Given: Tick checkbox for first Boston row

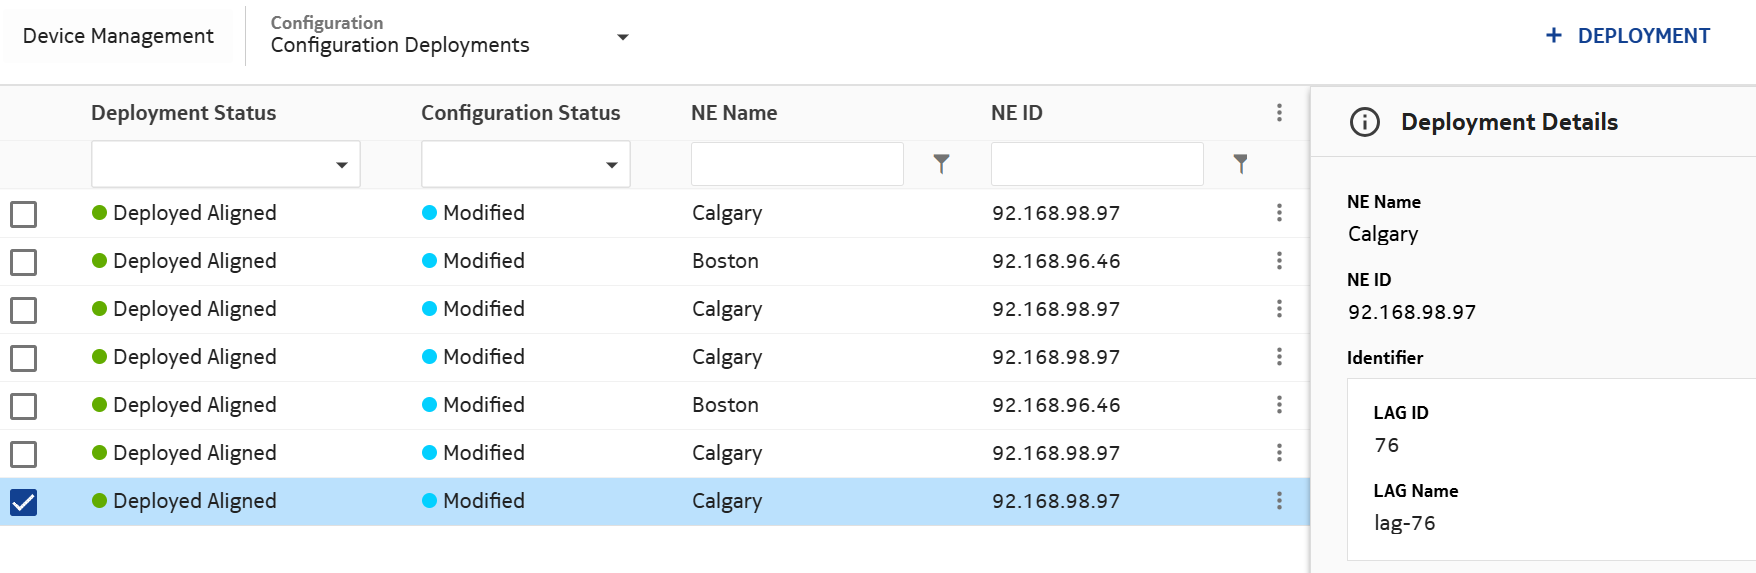Looking at the screenshot, I should coord(23,262).
